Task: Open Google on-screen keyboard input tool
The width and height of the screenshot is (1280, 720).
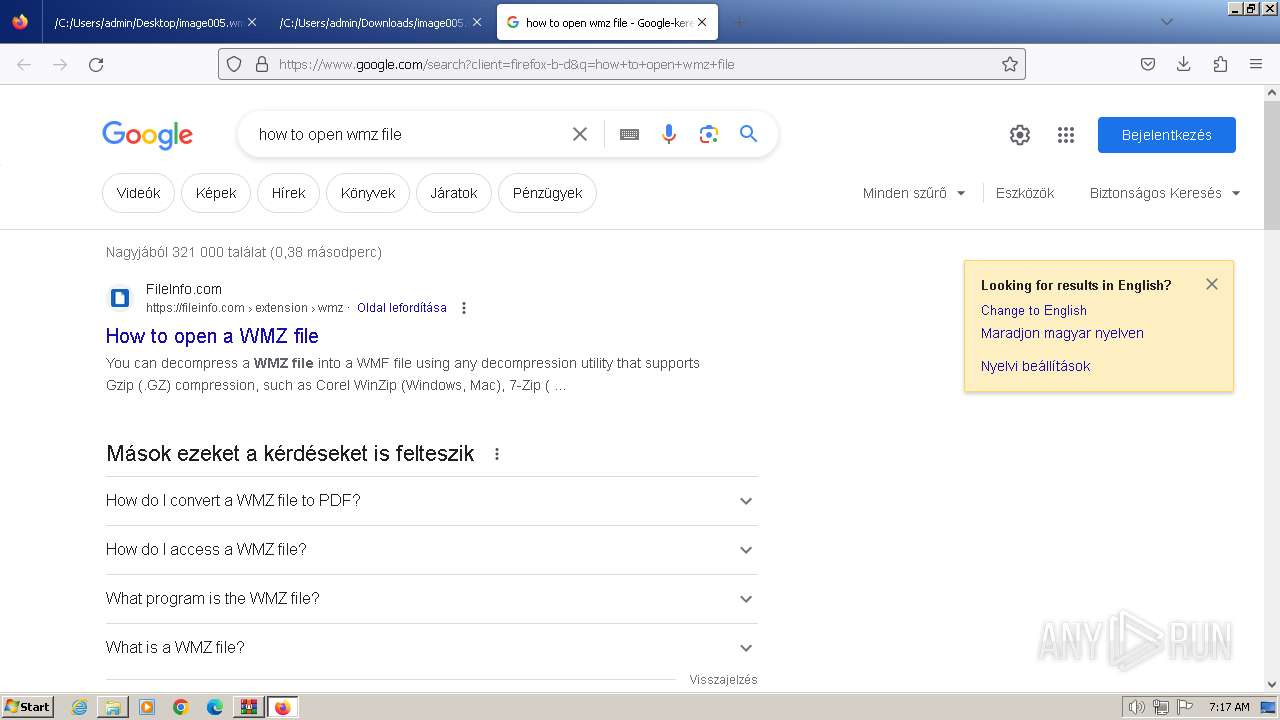Action: coord(629,134)
